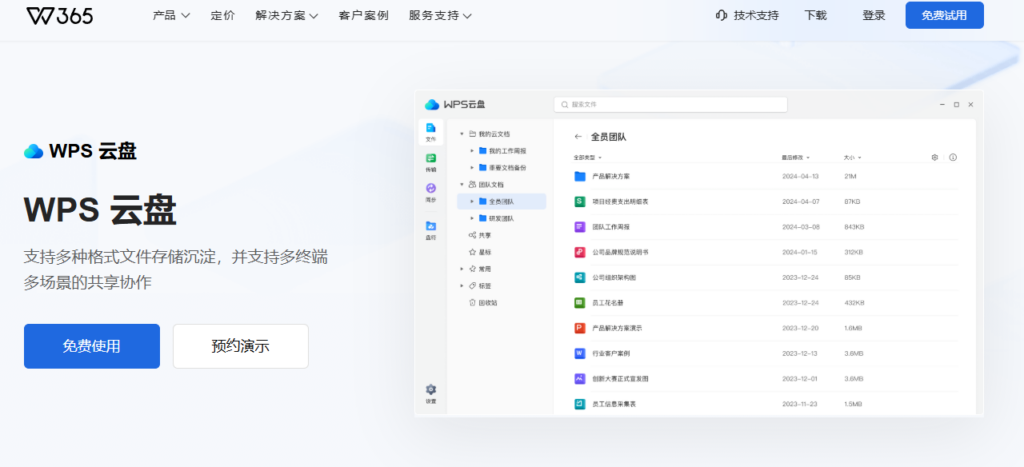The image size is (1024, 467).
Task: Go to 下载 in the top bar
Action: [x=815, y=16]
